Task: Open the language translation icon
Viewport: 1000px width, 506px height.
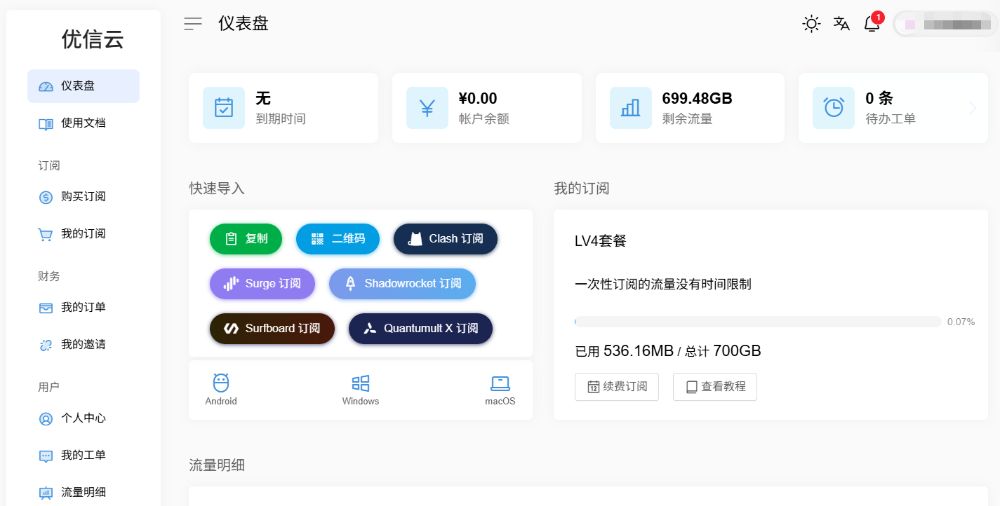Action: (841, 24)
